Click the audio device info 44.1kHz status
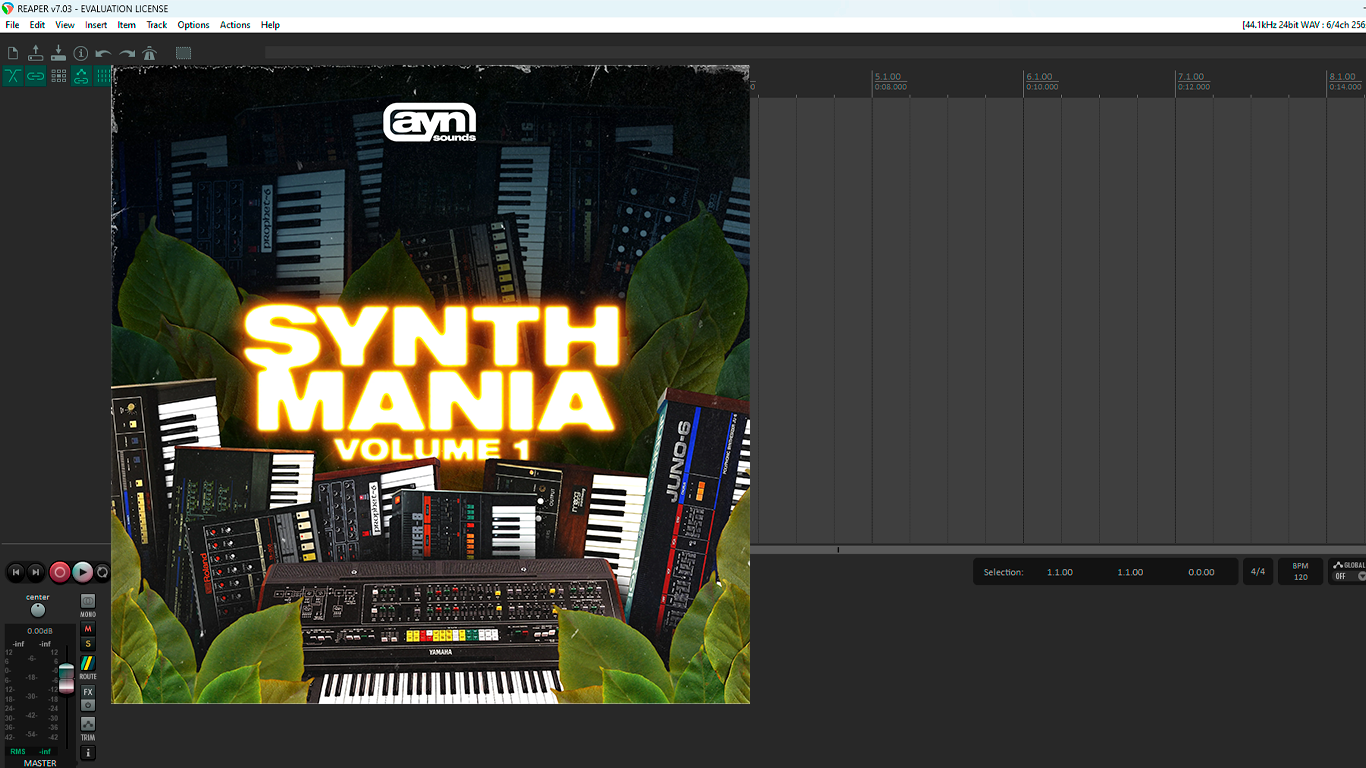The width and height of the screenshot is (1366, 768). click(x=1304, y=25)
